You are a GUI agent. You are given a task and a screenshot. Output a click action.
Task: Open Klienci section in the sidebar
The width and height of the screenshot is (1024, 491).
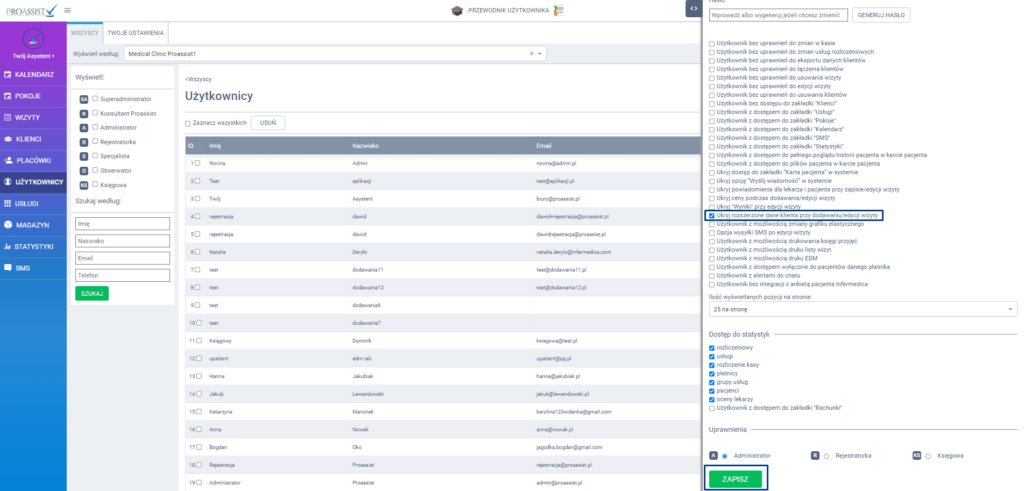point(28,139)
